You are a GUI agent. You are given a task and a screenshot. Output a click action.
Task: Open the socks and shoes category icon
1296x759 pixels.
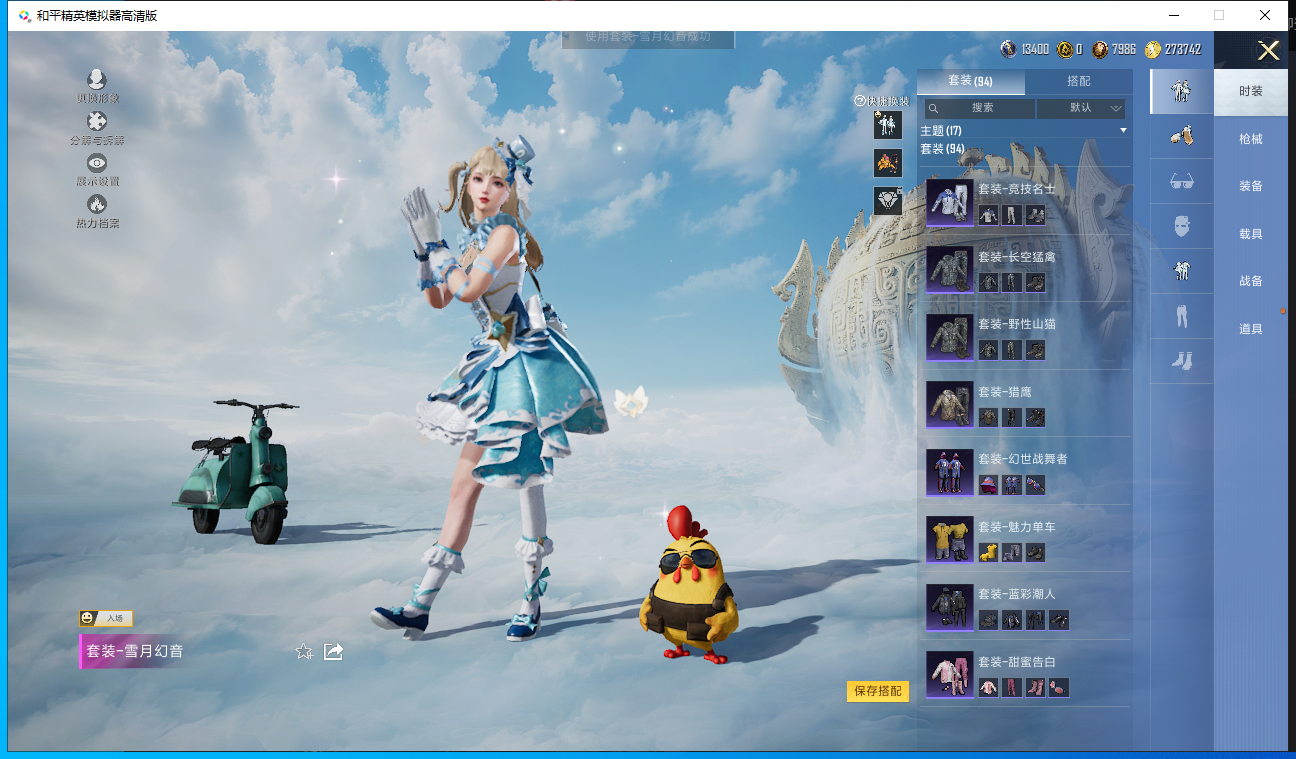tap(1181, 361)
